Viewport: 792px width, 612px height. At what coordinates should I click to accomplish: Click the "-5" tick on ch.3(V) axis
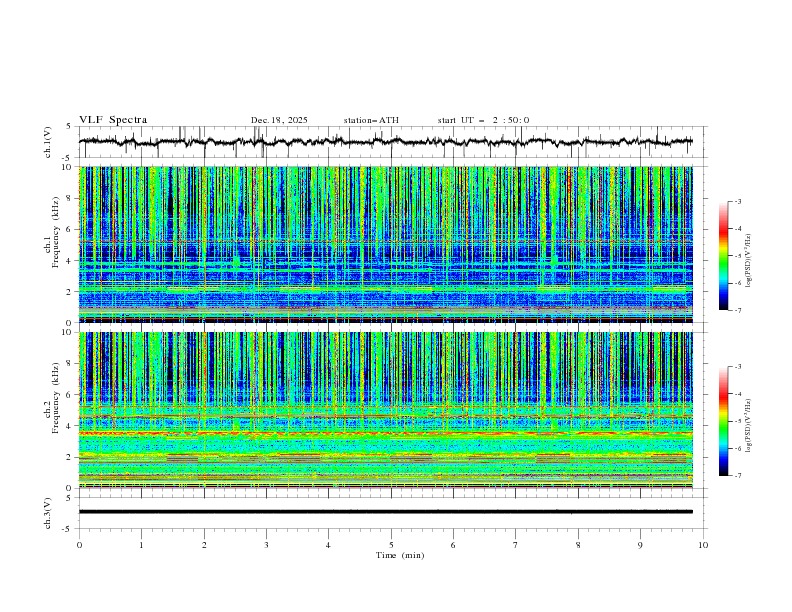pos(68,529)
